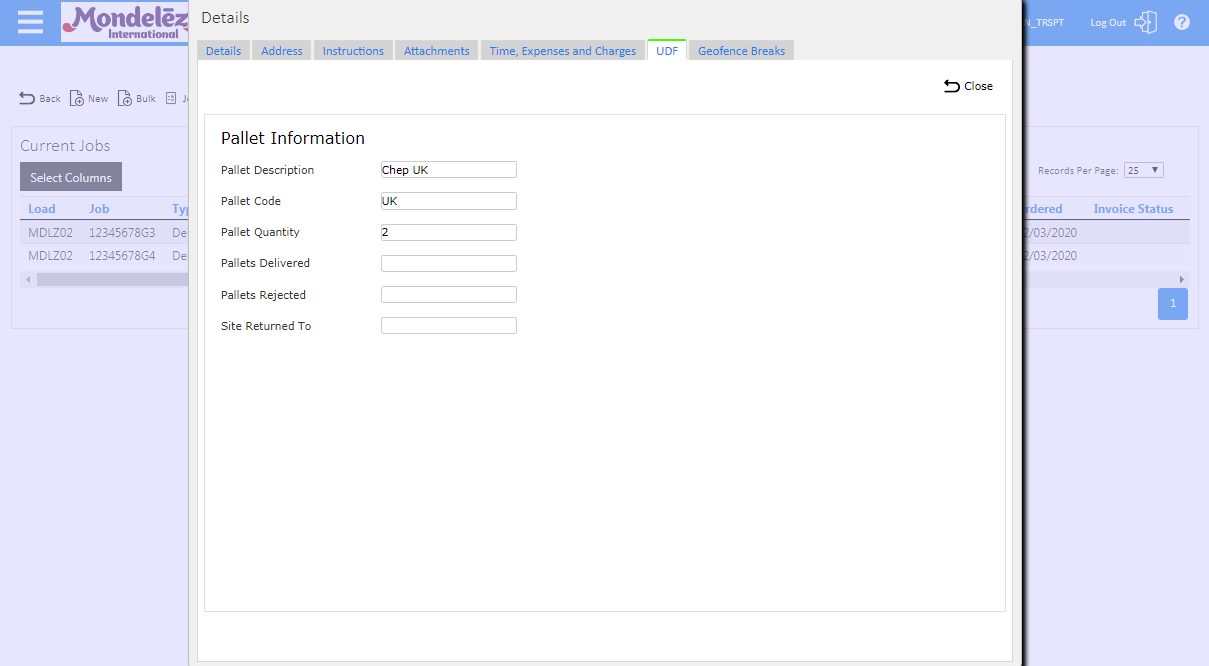Click the Back text link
Image resolution: width=1209 pixels, height=666 pixels.
coord(50,99)
